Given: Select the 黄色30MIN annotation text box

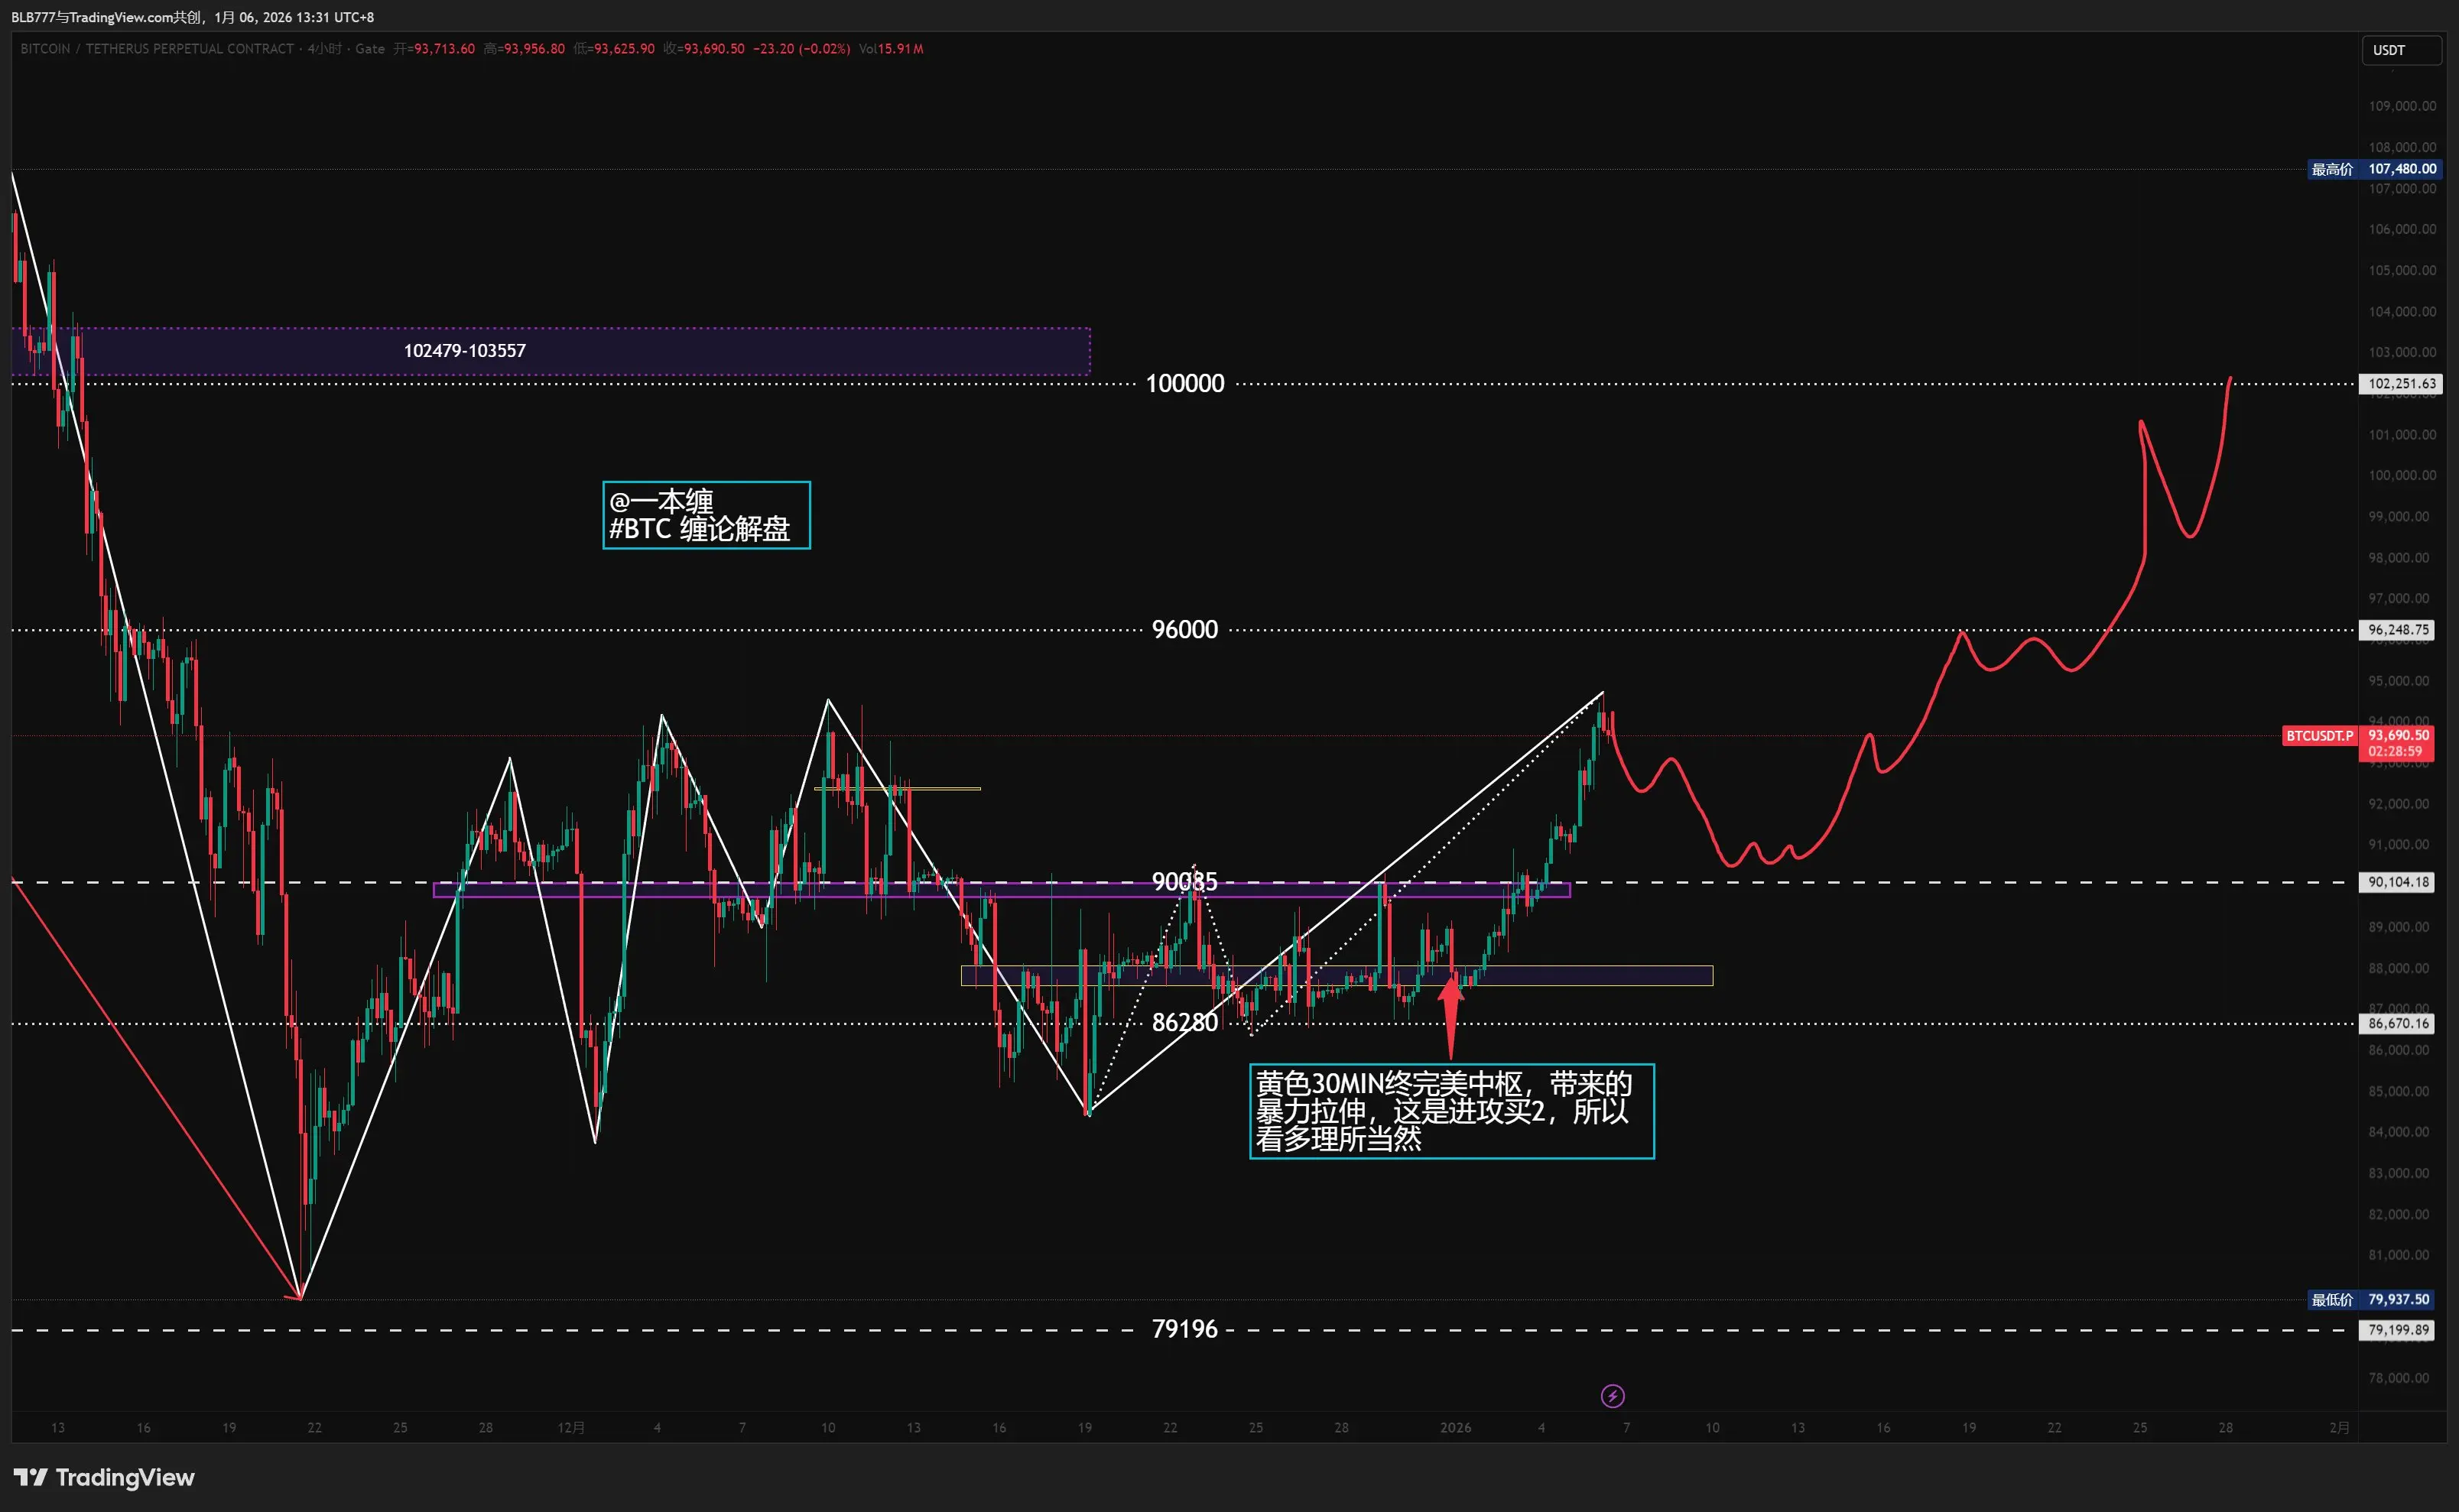Looking at the screenshot, I should [1451, 1111].
